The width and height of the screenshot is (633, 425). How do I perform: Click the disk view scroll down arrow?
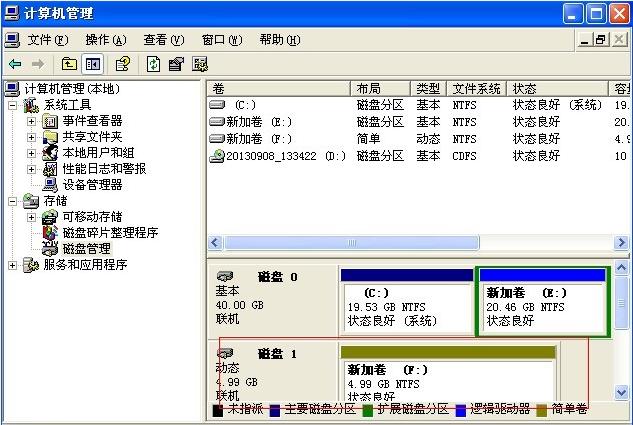point(621,392)
